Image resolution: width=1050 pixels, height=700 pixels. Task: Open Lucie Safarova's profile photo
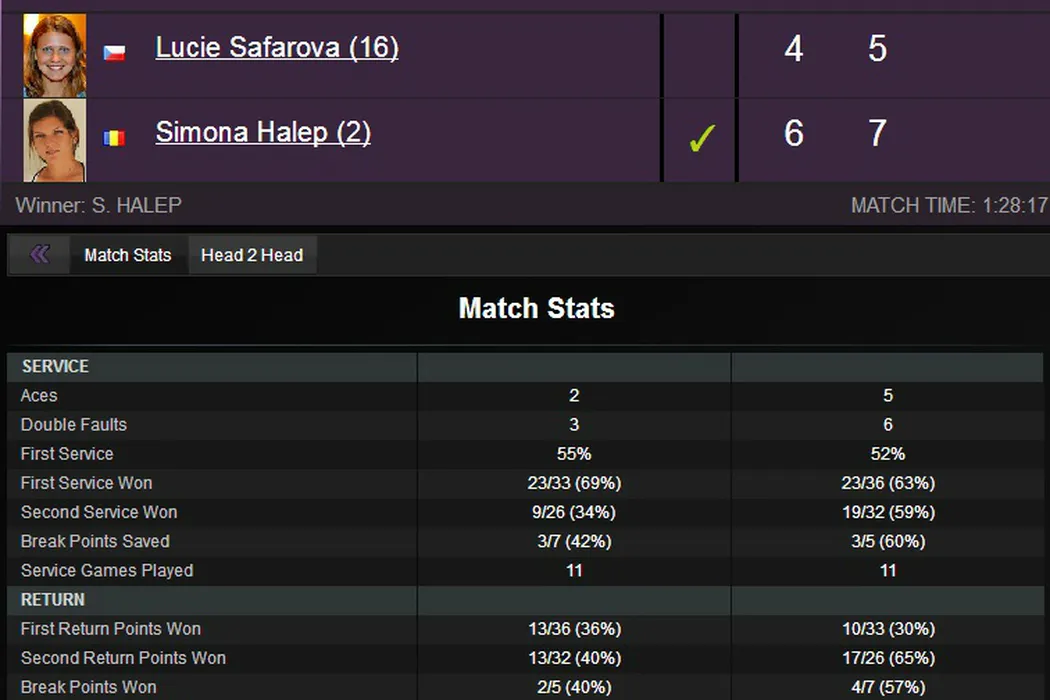[x=54, y=54]
